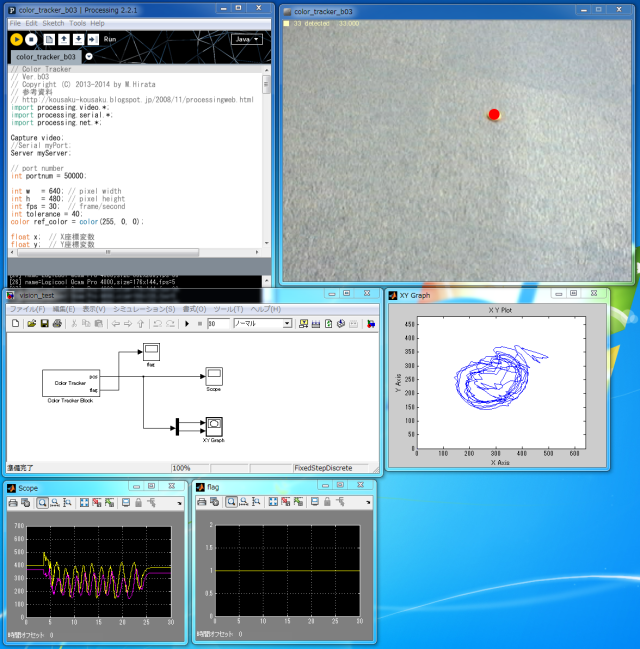Autoscale axes in Scope window toolbar
Screen dimensions: 640x649
tap(84, 503)
